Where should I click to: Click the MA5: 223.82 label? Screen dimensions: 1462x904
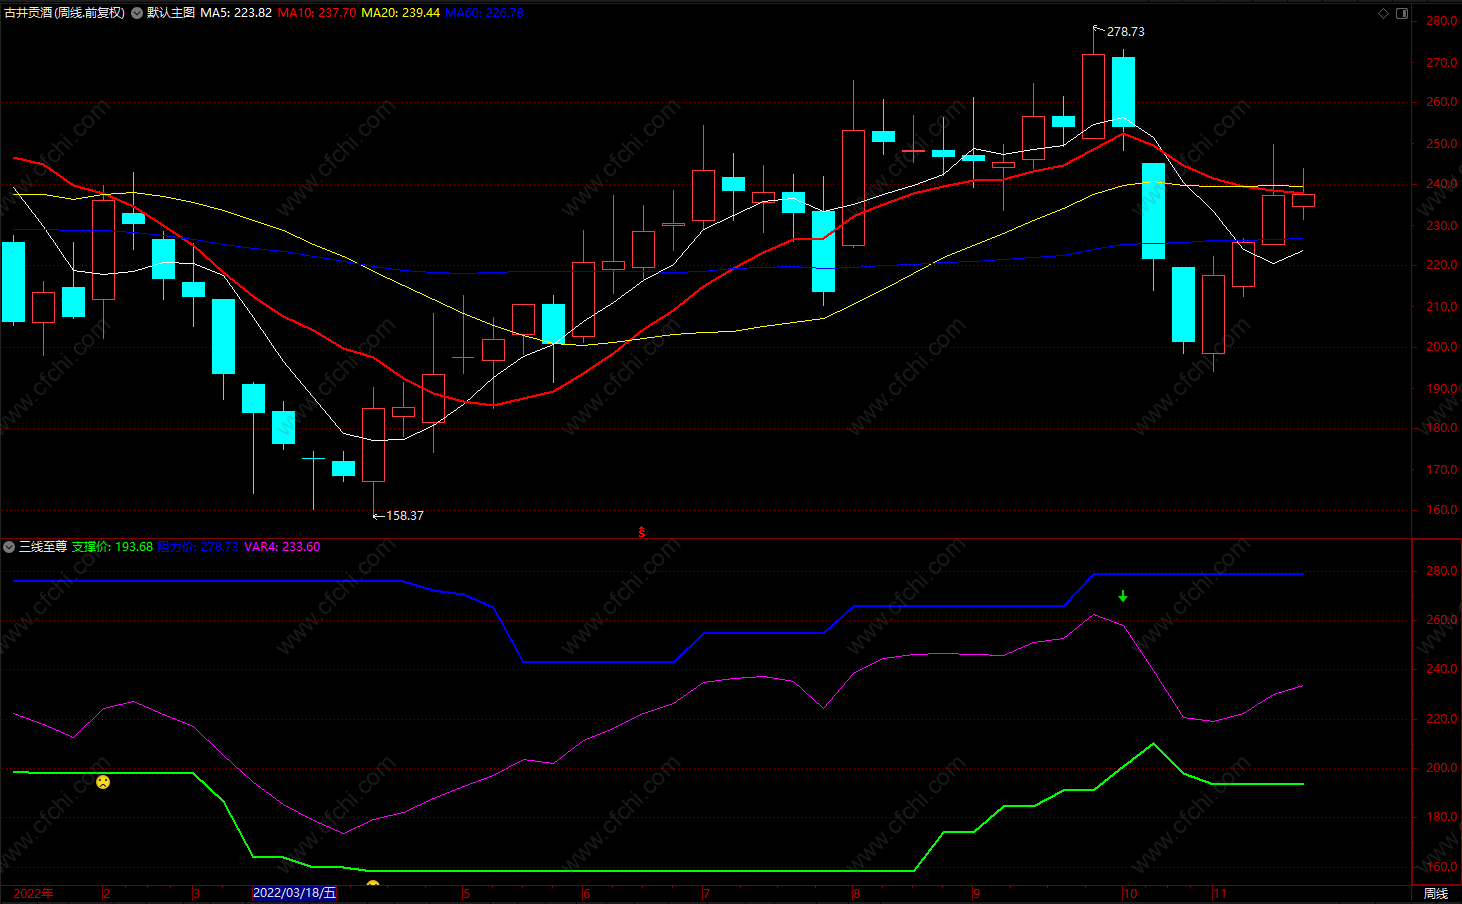[x=236, y=13]
